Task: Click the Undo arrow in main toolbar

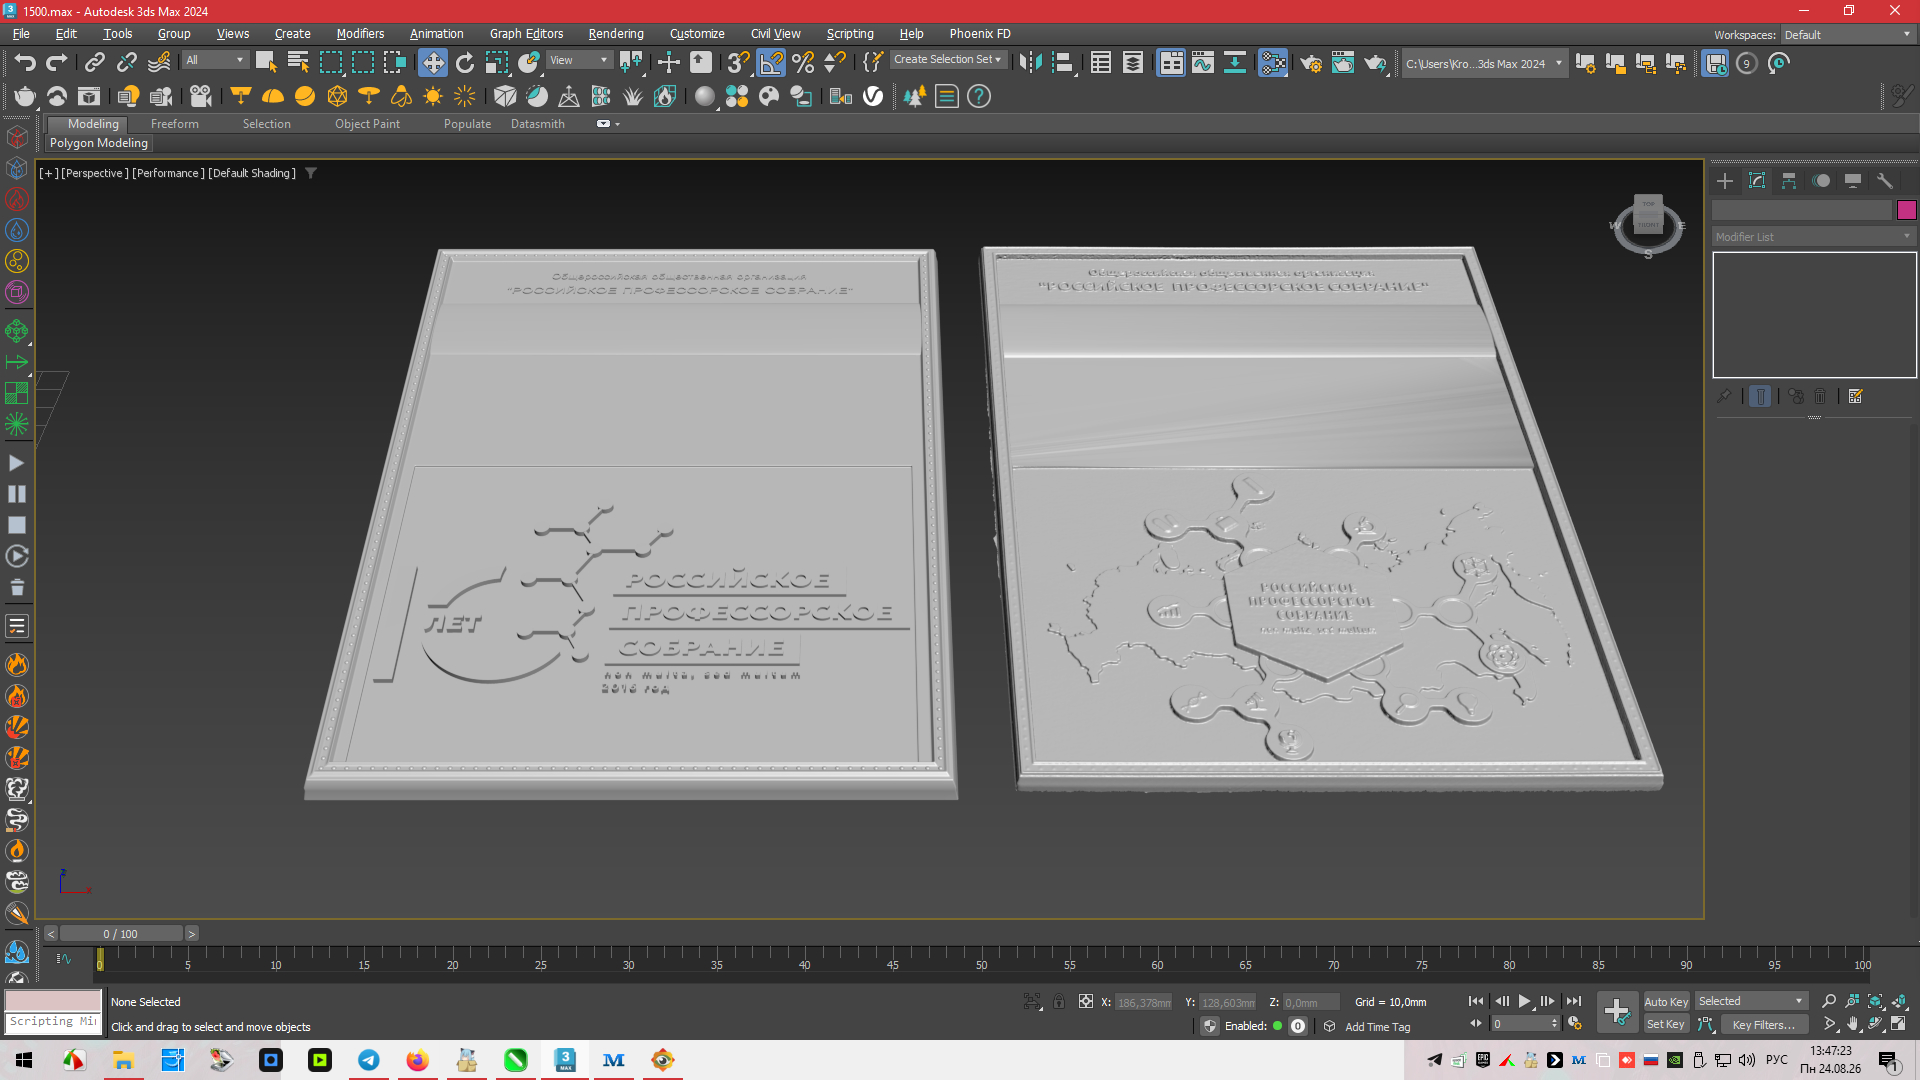Action: 25,63
